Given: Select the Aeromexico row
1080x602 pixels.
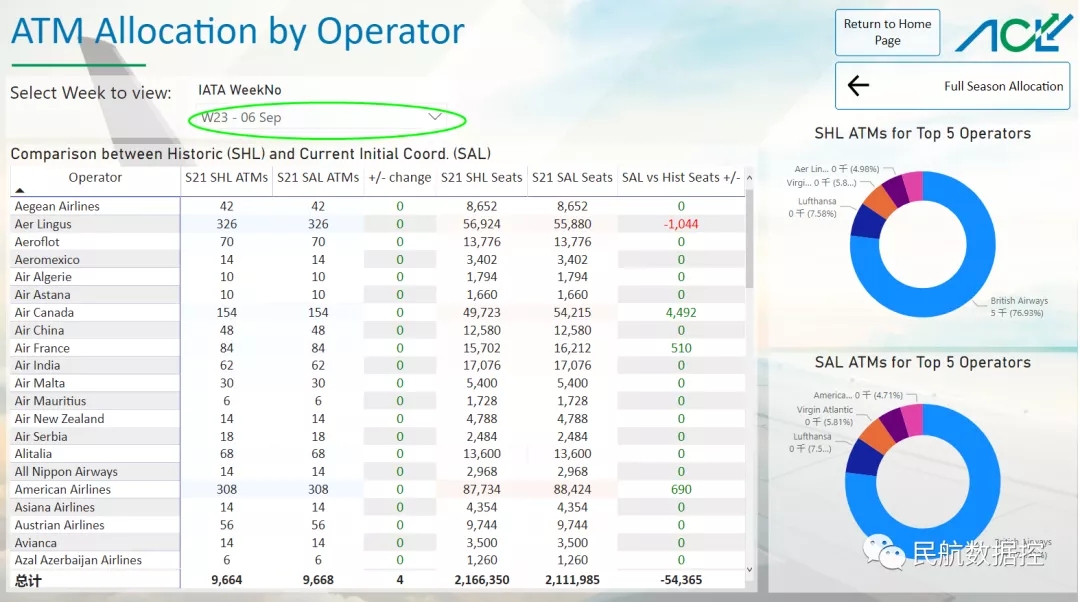Looking at the screenshot, I should (x=377, y=260).
